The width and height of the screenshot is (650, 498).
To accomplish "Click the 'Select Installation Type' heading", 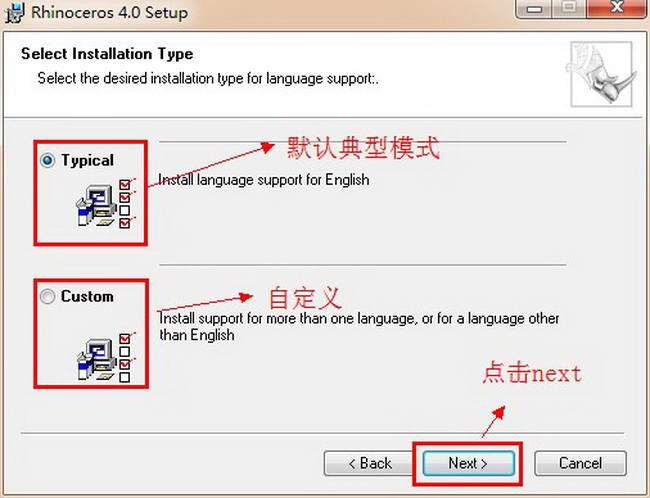I will pos(107,54).
